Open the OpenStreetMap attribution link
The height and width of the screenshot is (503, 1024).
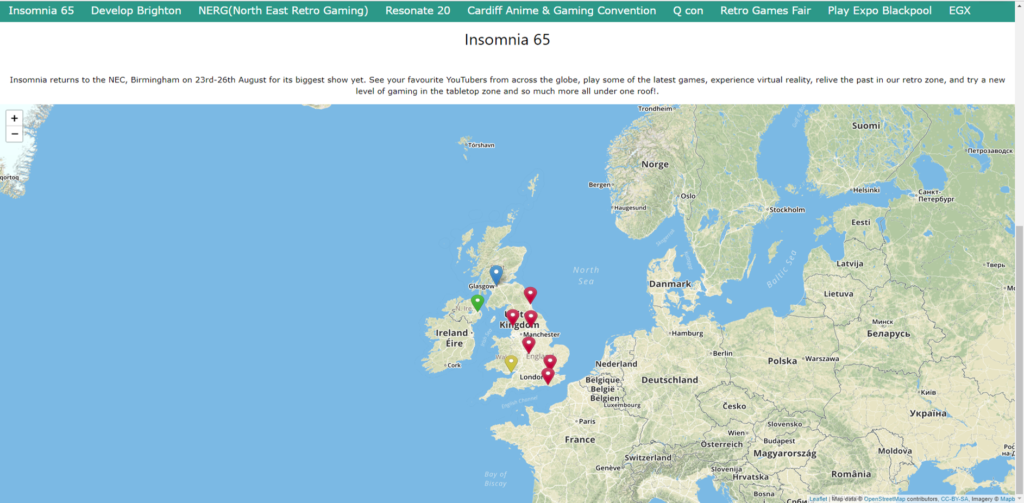coord(884,498)
